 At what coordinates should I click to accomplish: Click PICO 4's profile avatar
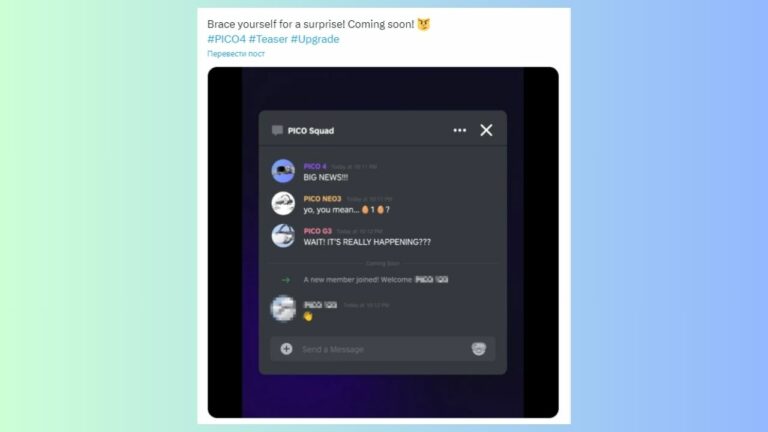(283, 171)
